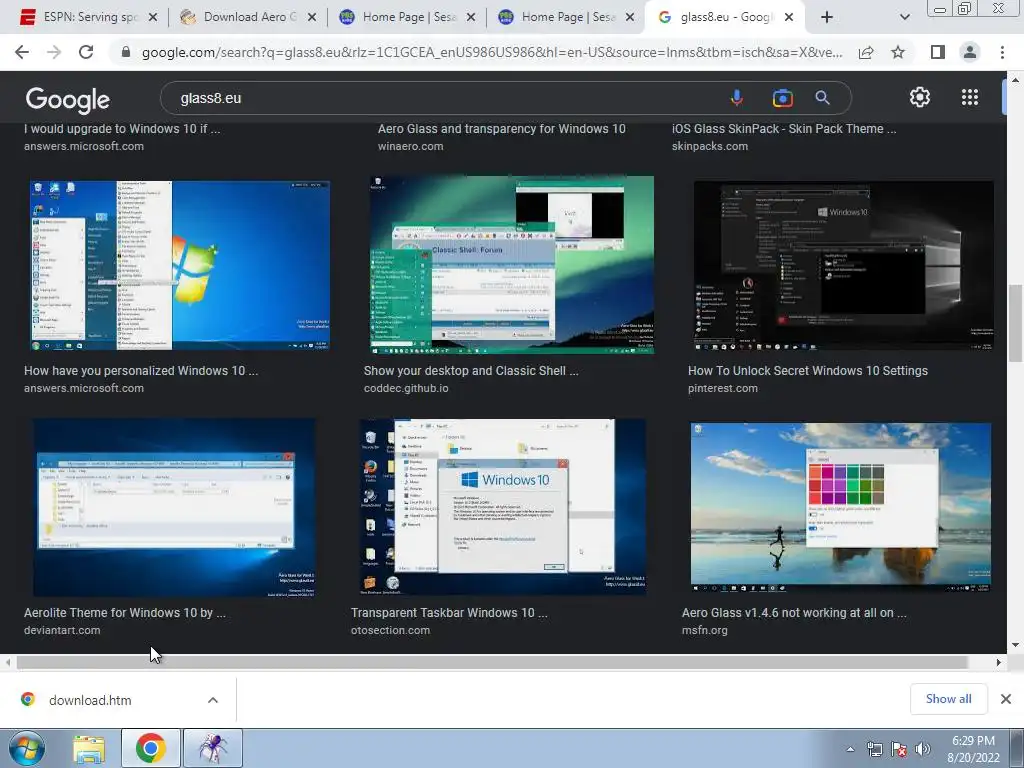Open Aerolite Theme explorer thumbnail
The height and width of the screenshot is (768, 1024).
[174, 507]
